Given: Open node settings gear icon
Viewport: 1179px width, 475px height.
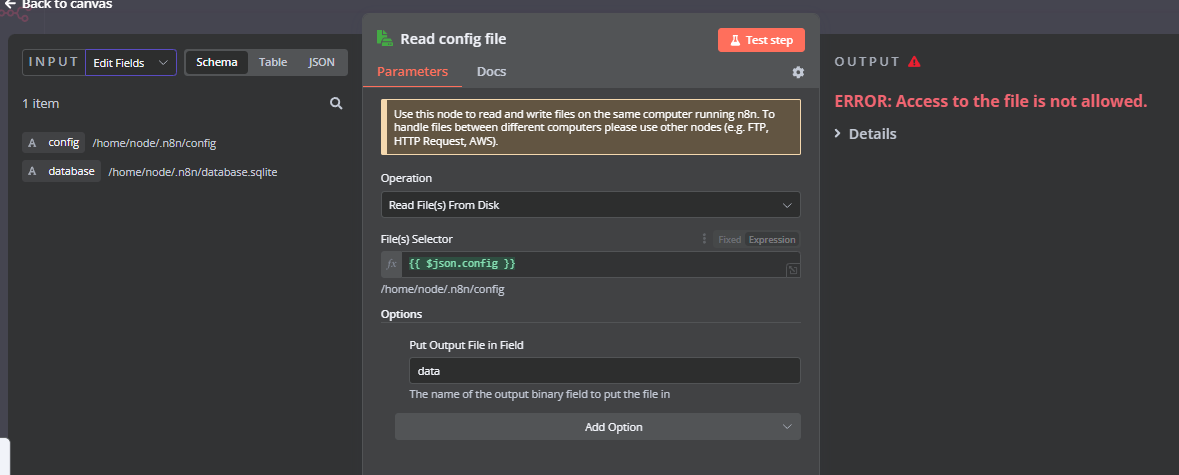Looking at the screenshot, I should 798,72.
